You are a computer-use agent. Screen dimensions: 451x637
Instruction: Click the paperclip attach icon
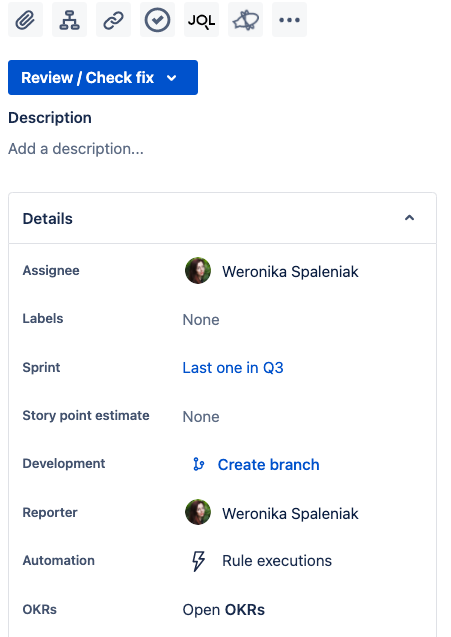(x=25, y=20)
